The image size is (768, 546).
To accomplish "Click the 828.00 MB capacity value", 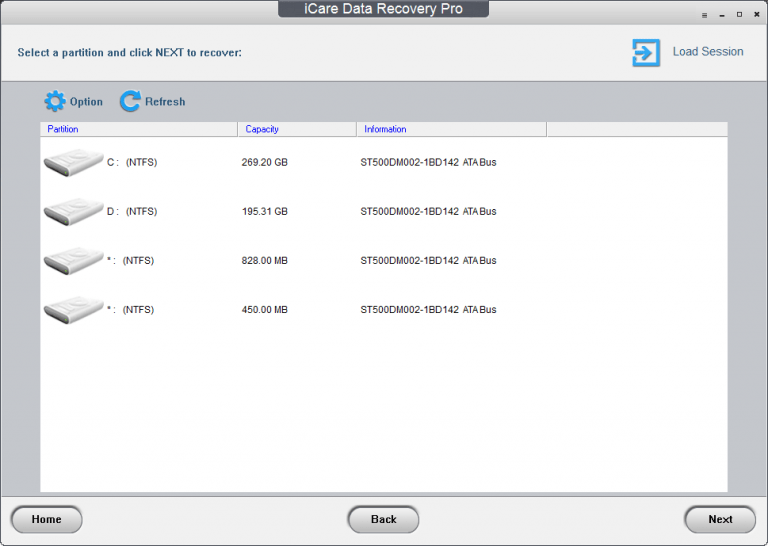I will tap(264, 261).
